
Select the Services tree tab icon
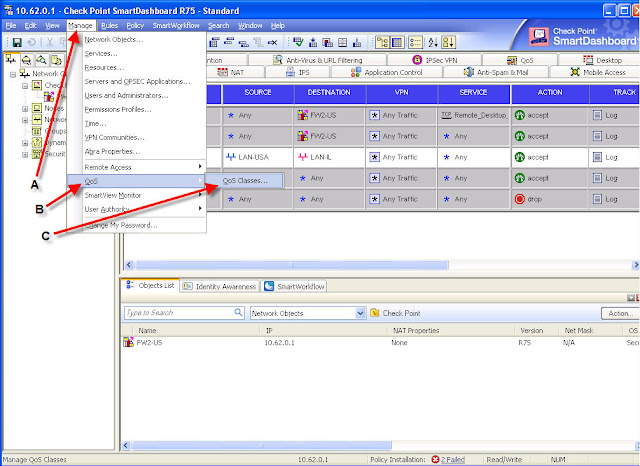tap(27, 60)
